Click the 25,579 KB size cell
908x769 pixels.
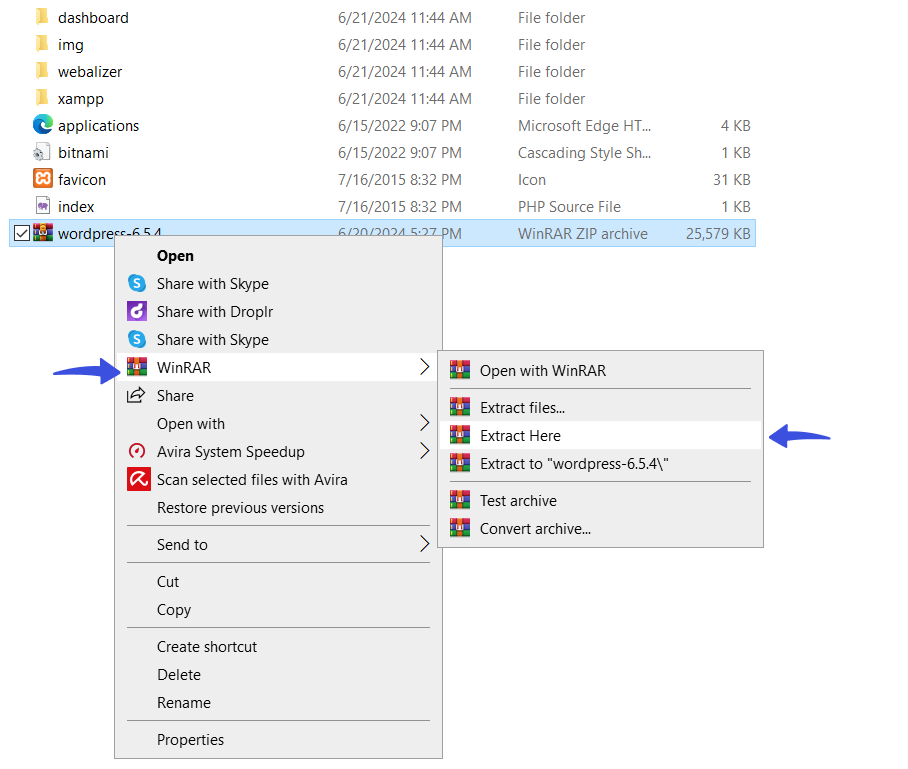click(x=718, y=233)
